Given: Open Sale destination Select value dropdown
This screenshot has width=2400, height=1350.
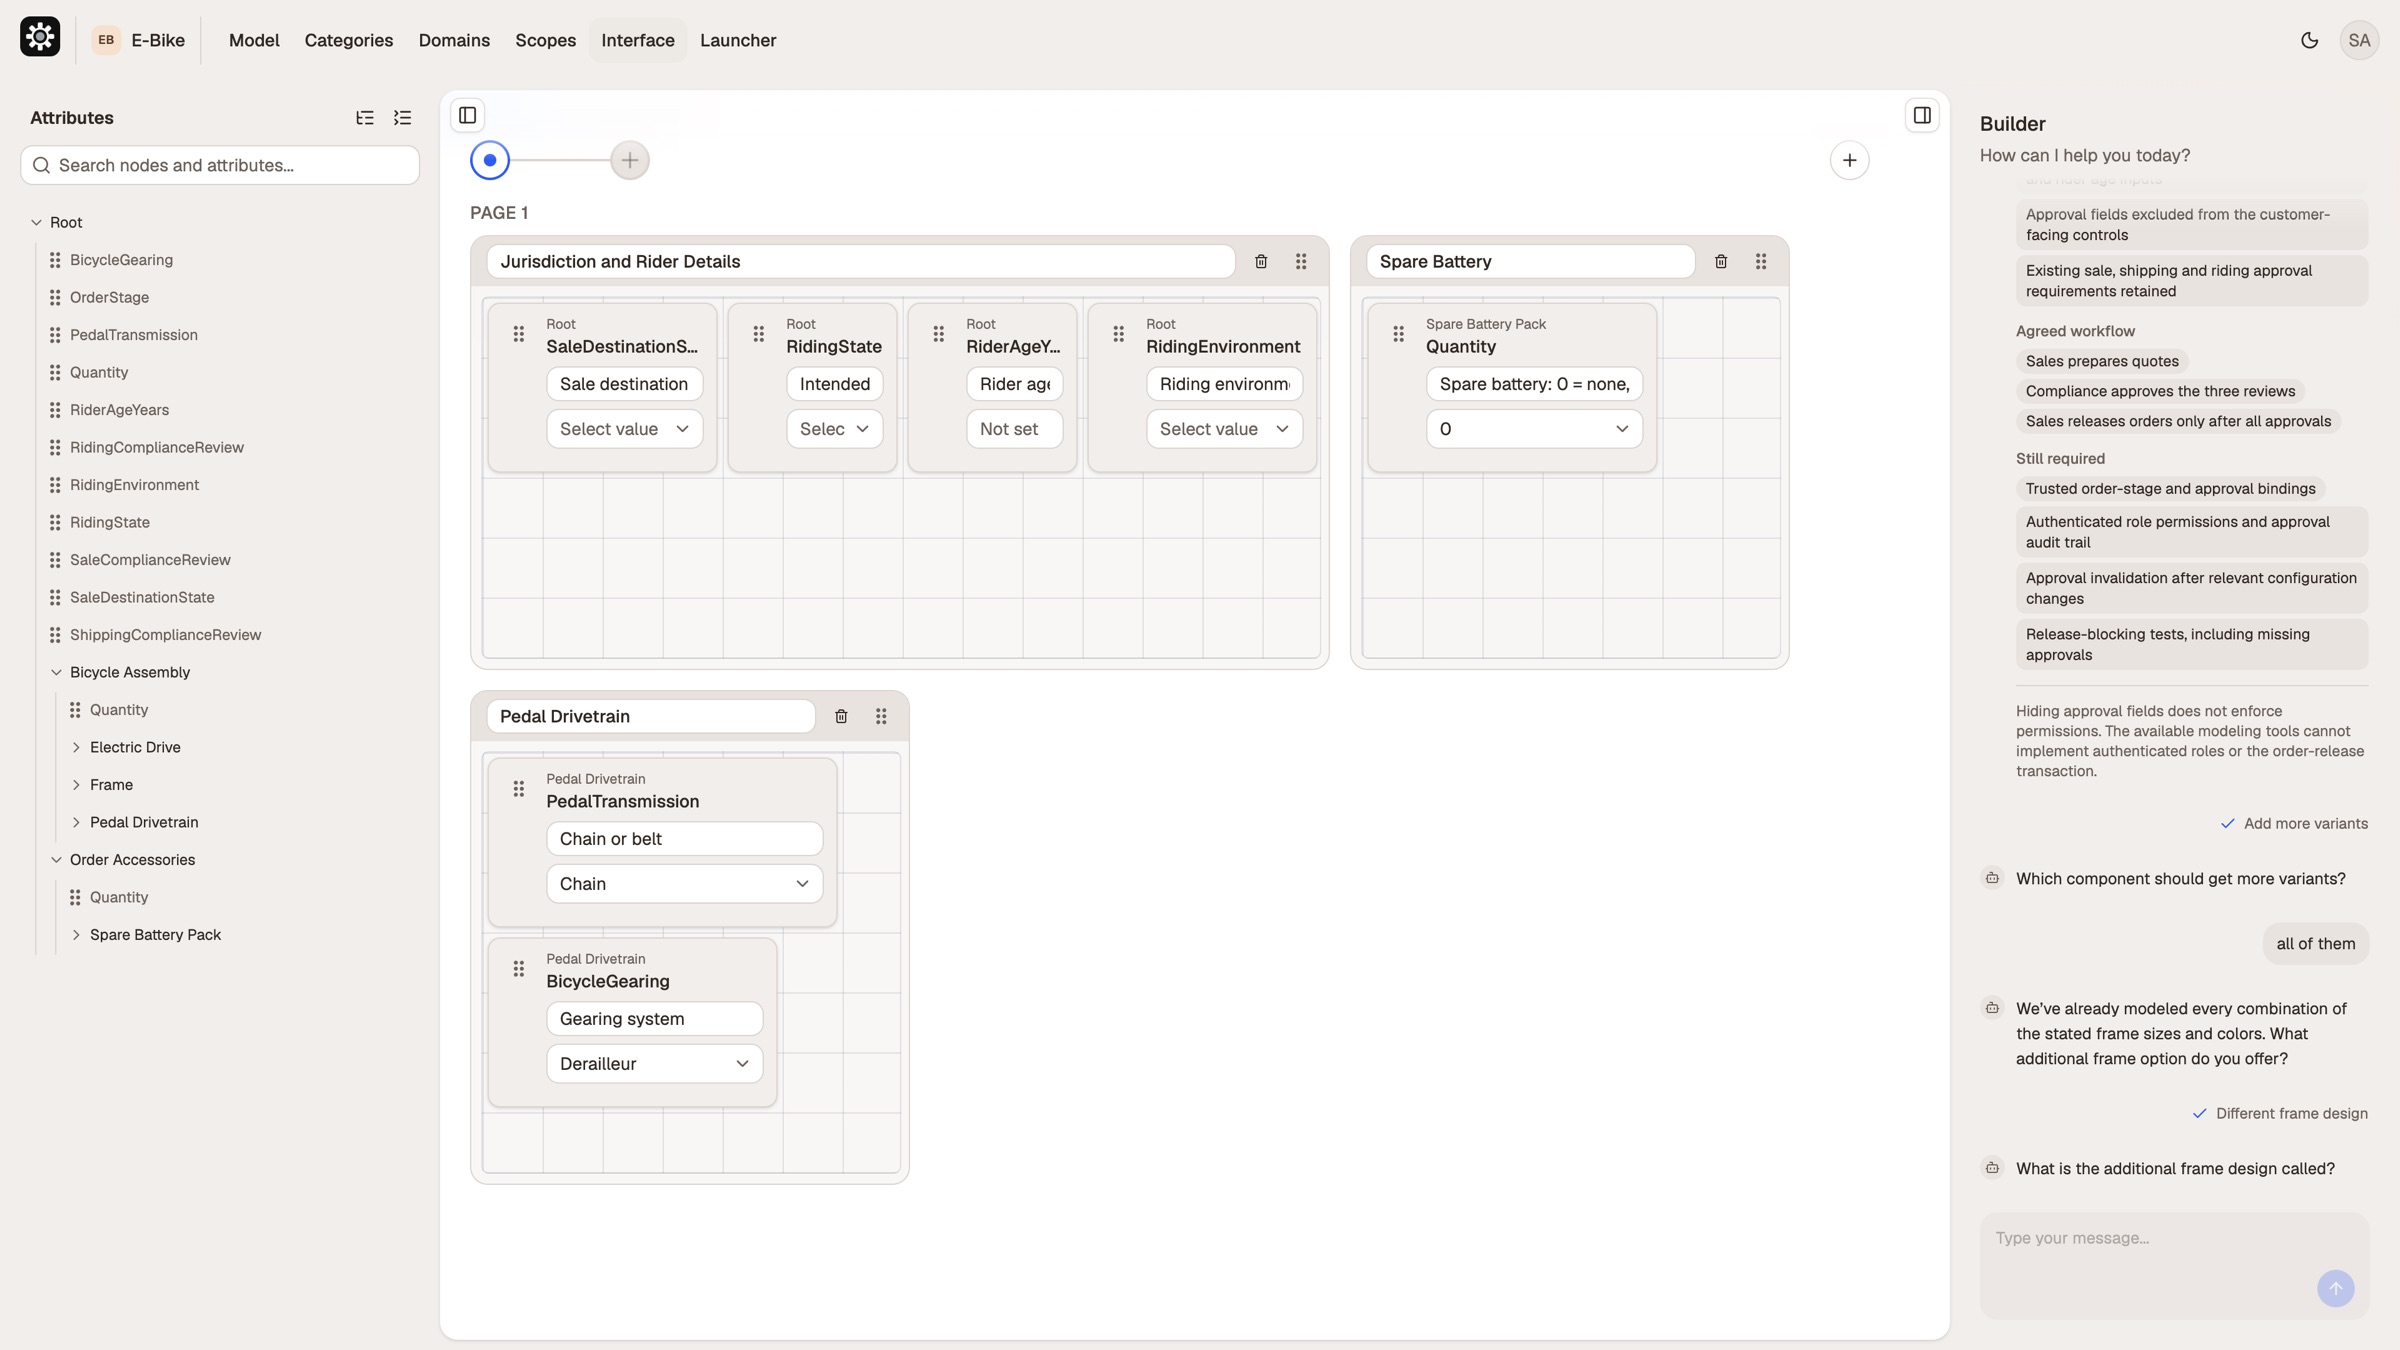Looking at the screenshot, I should 624,429.
